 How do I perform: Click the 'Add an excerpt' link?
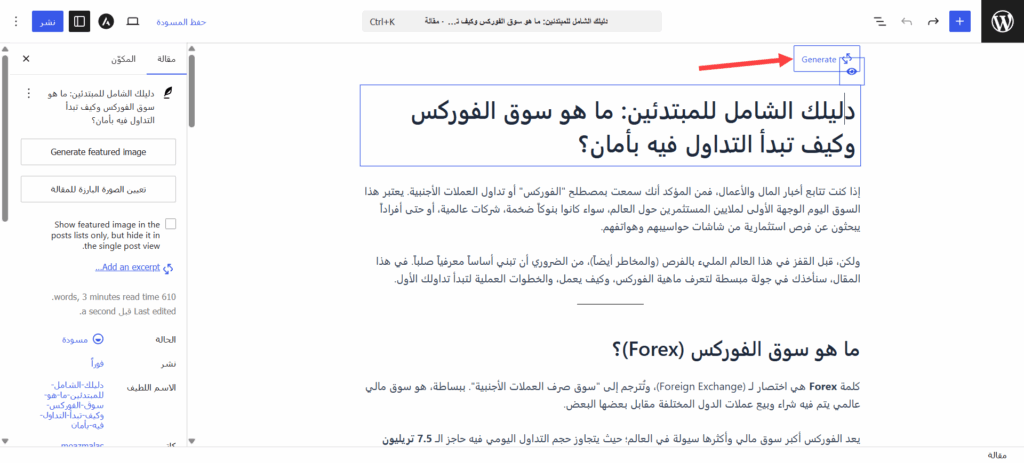[127, 268]
